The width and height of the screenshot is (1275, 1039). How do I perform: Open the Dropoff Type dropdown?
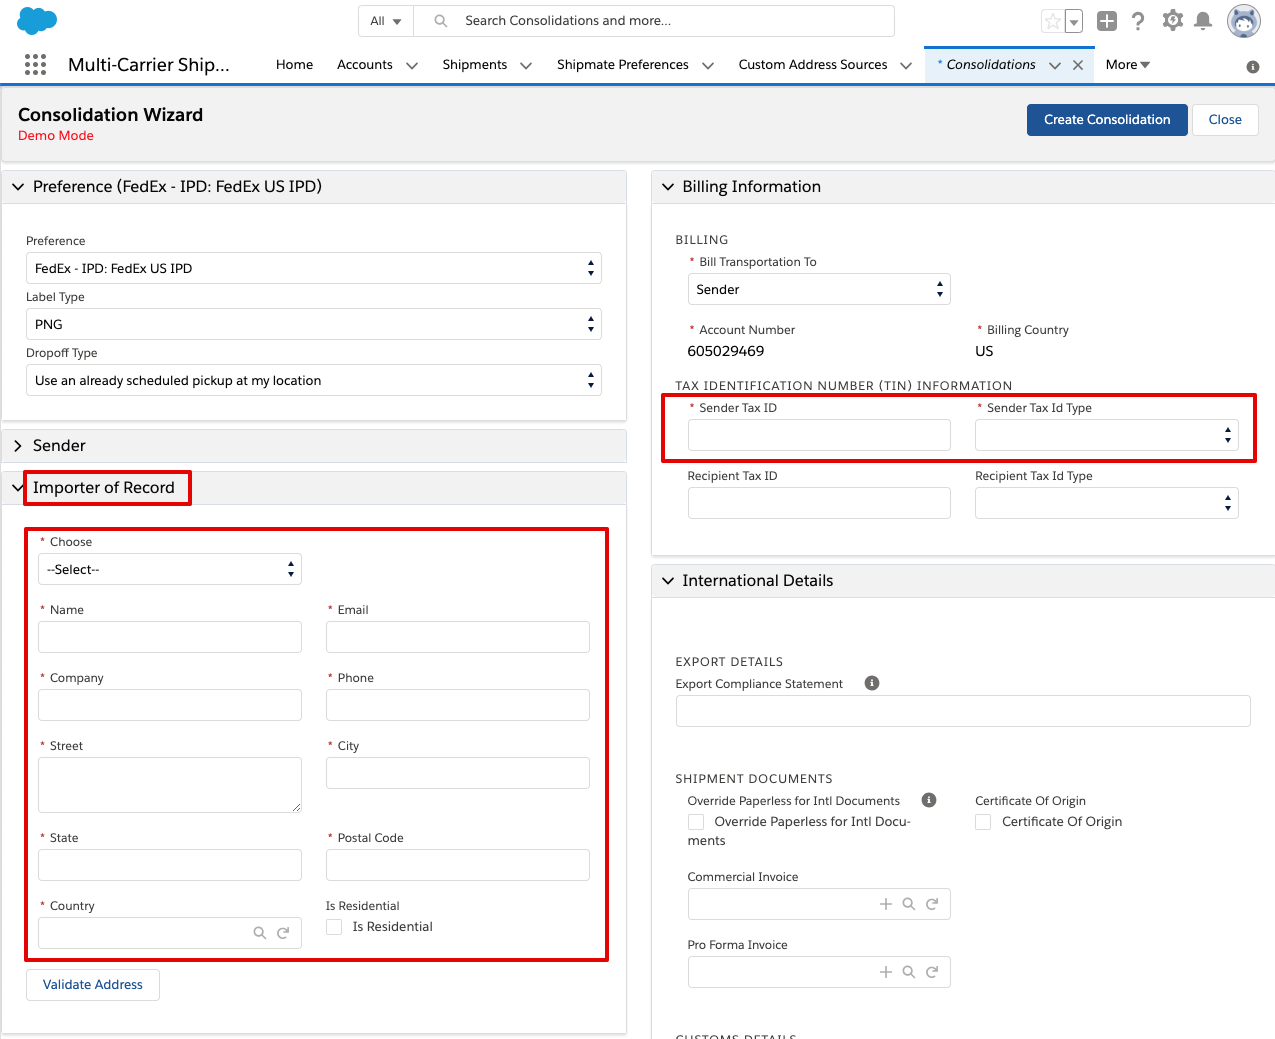[x=314, y=380]
